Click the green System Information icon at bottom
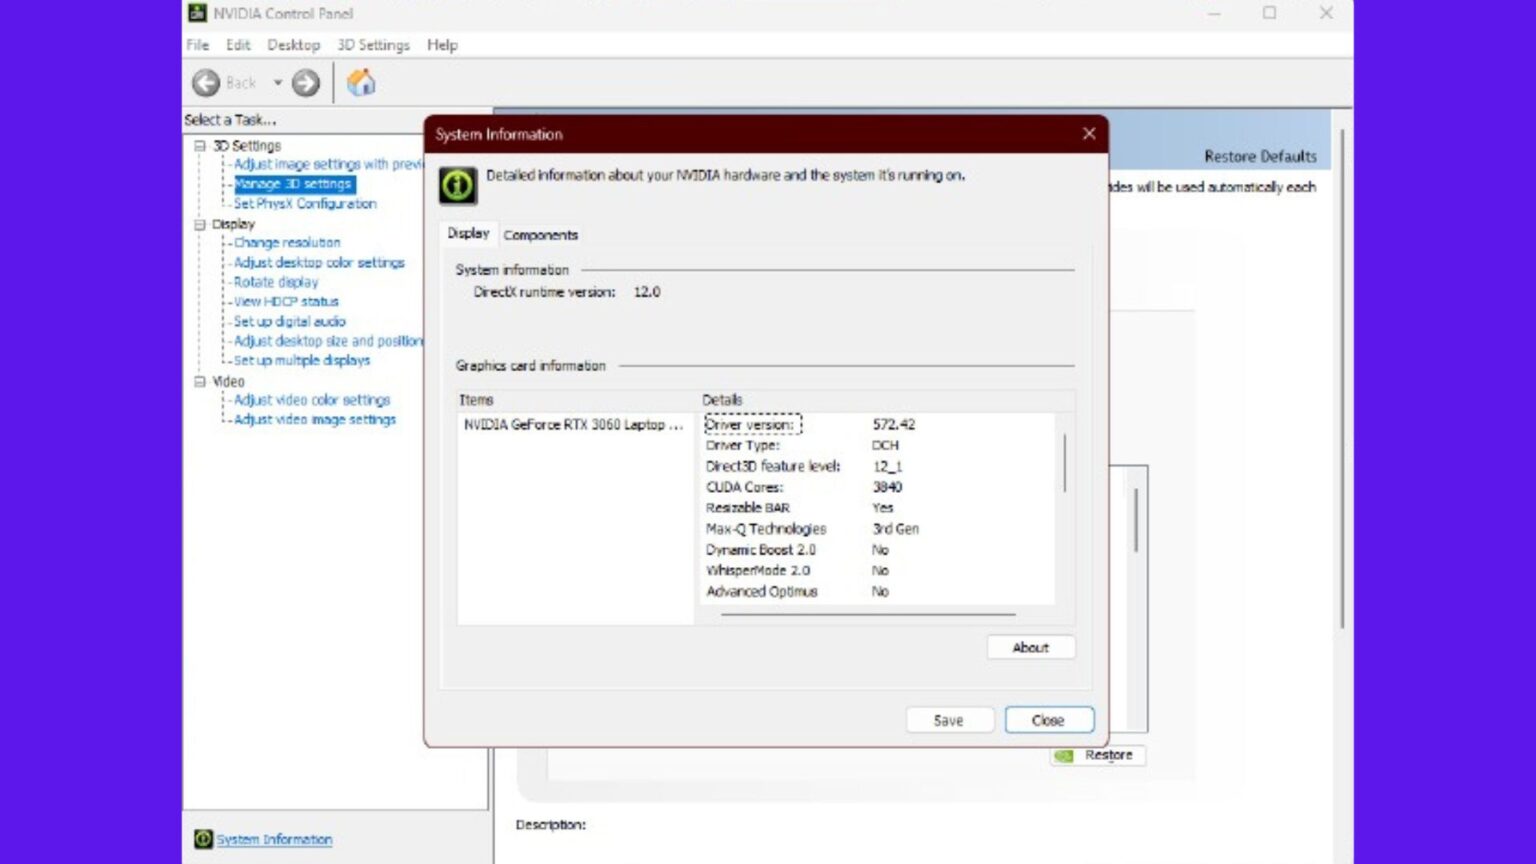The width and height of the screenshot is (1536, 864). [x=203, y=839]
